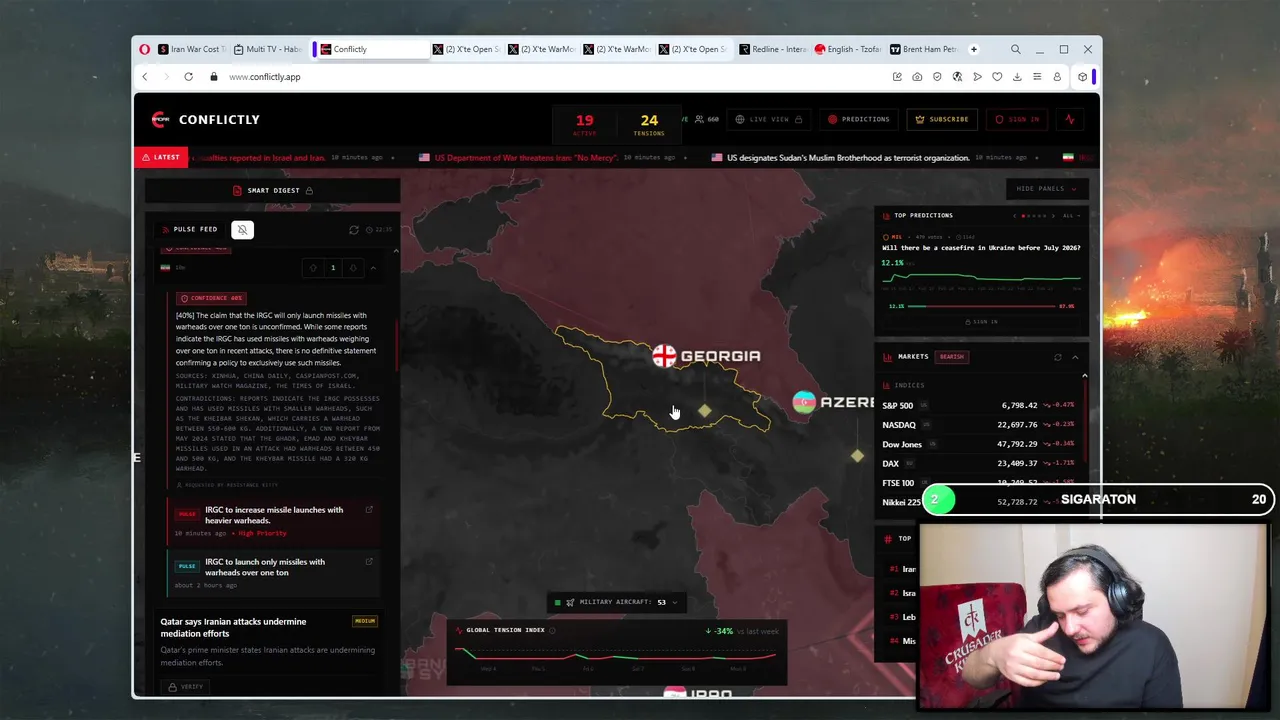Click the browser snapshot camera icon
The width and height of the screenshot is (1280, 720).
917,77
